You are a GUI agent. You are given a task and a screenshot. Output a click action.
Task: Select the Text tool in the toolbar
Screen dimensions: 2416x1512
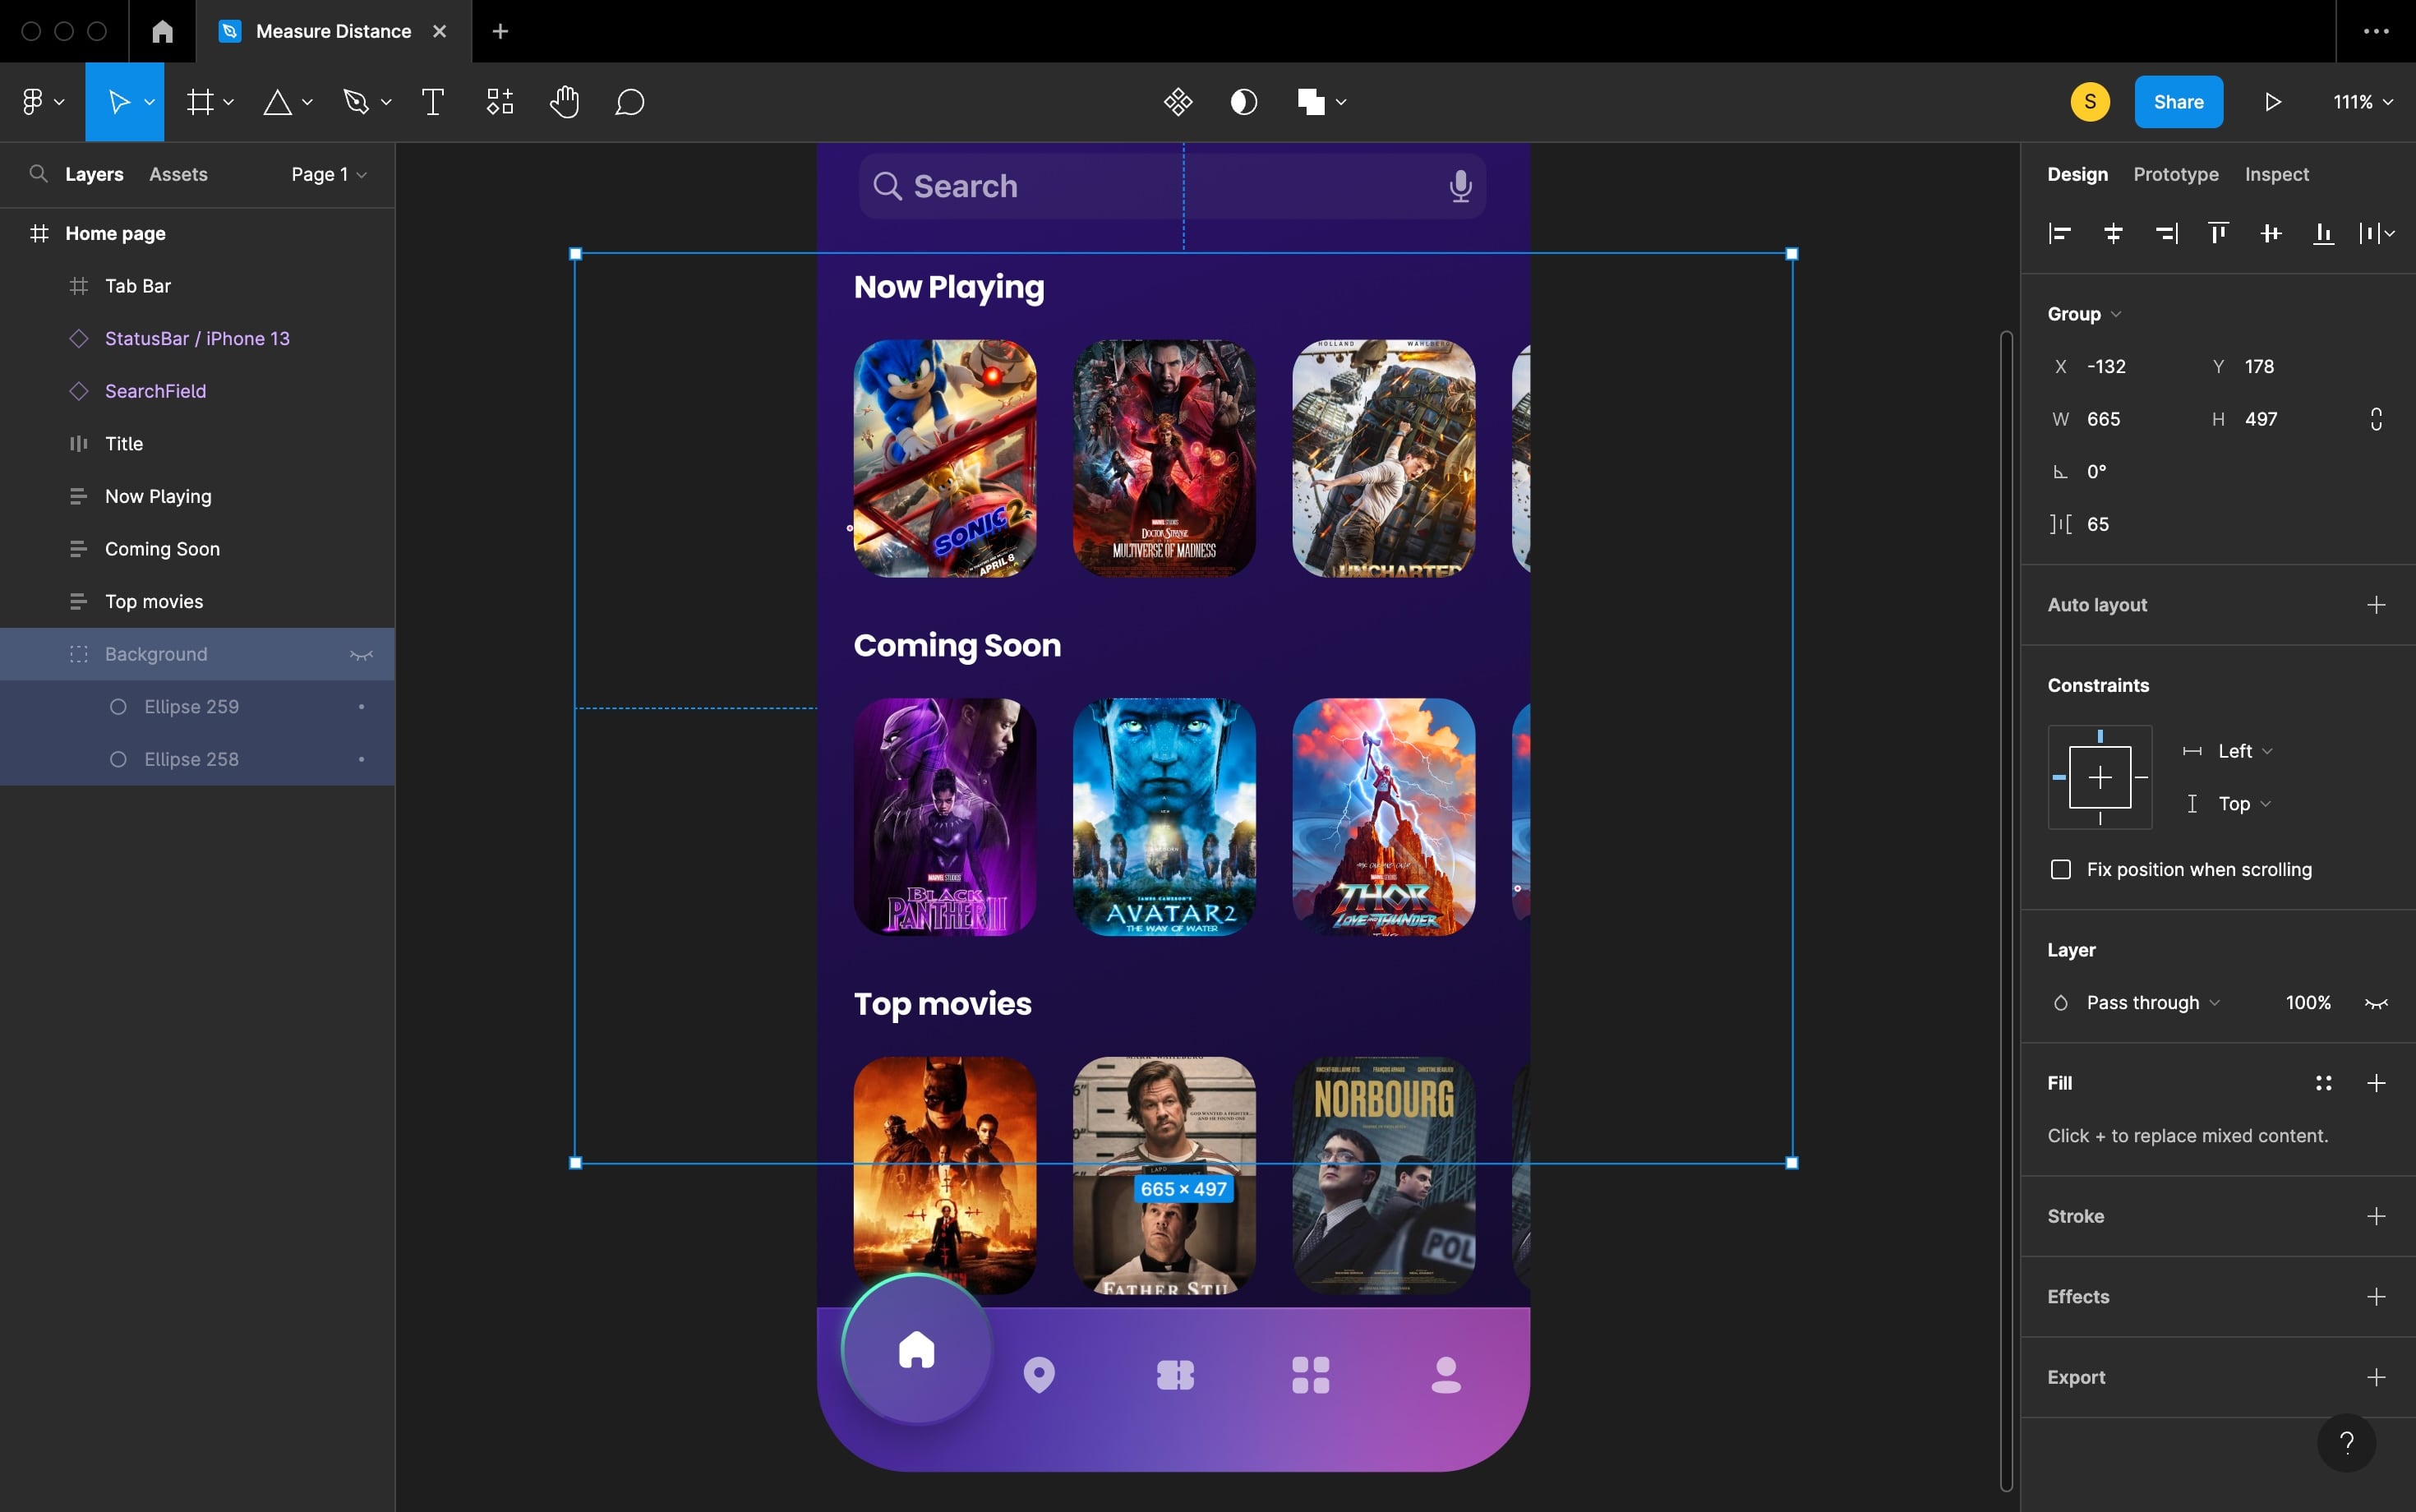(x=433, y=102)
